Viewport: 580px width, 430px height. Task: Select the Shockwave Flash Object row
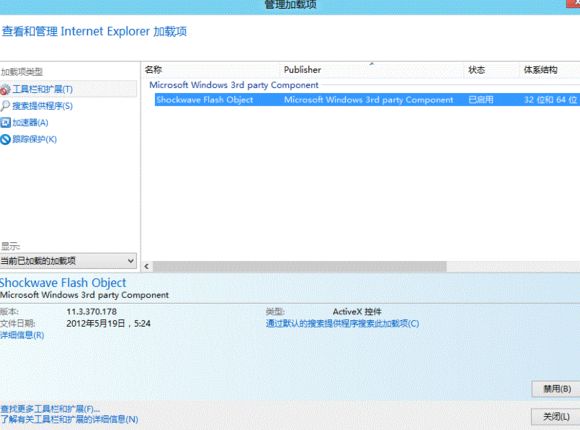coord(367,100)
